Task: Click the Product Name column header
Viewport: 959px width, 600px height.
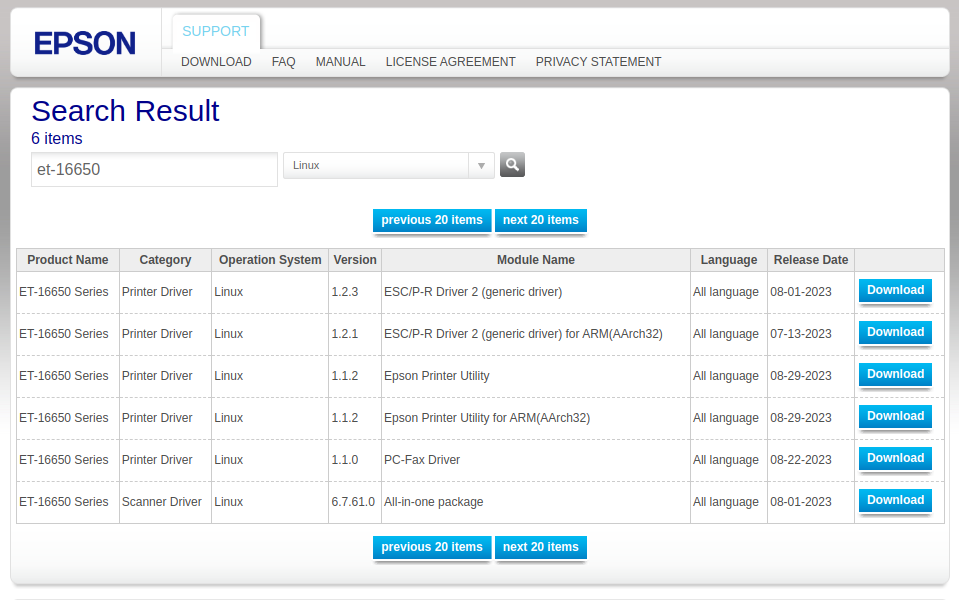Action: point(68,260)
